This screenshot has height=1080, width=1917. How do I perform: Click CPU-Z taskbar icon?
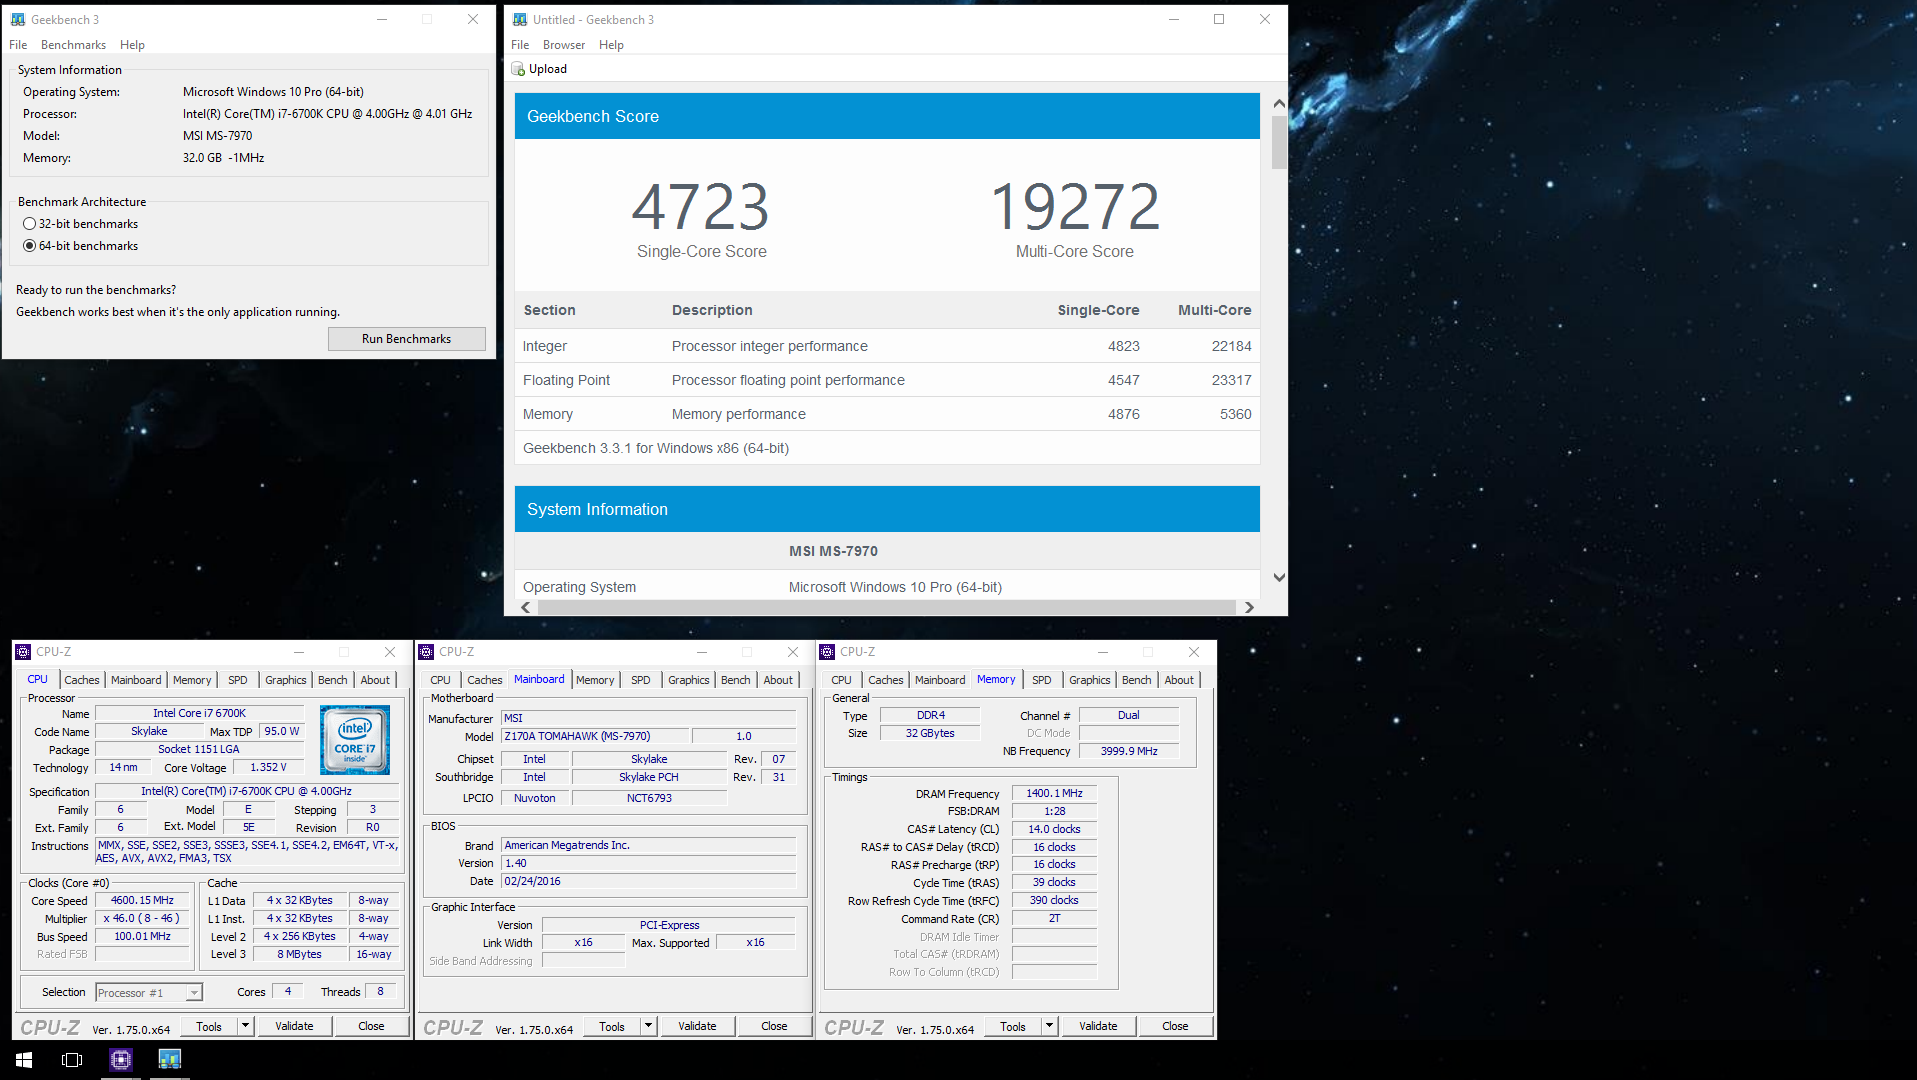pos(121,1059)
